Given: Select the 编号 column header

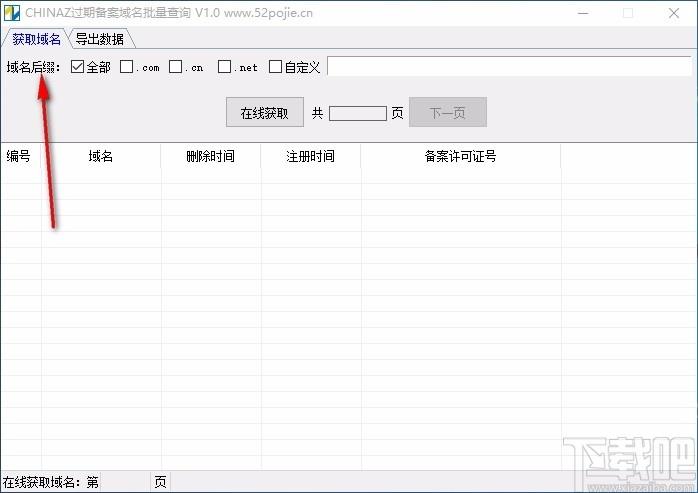Looking at the screenshot, I should tap(20, 156).
